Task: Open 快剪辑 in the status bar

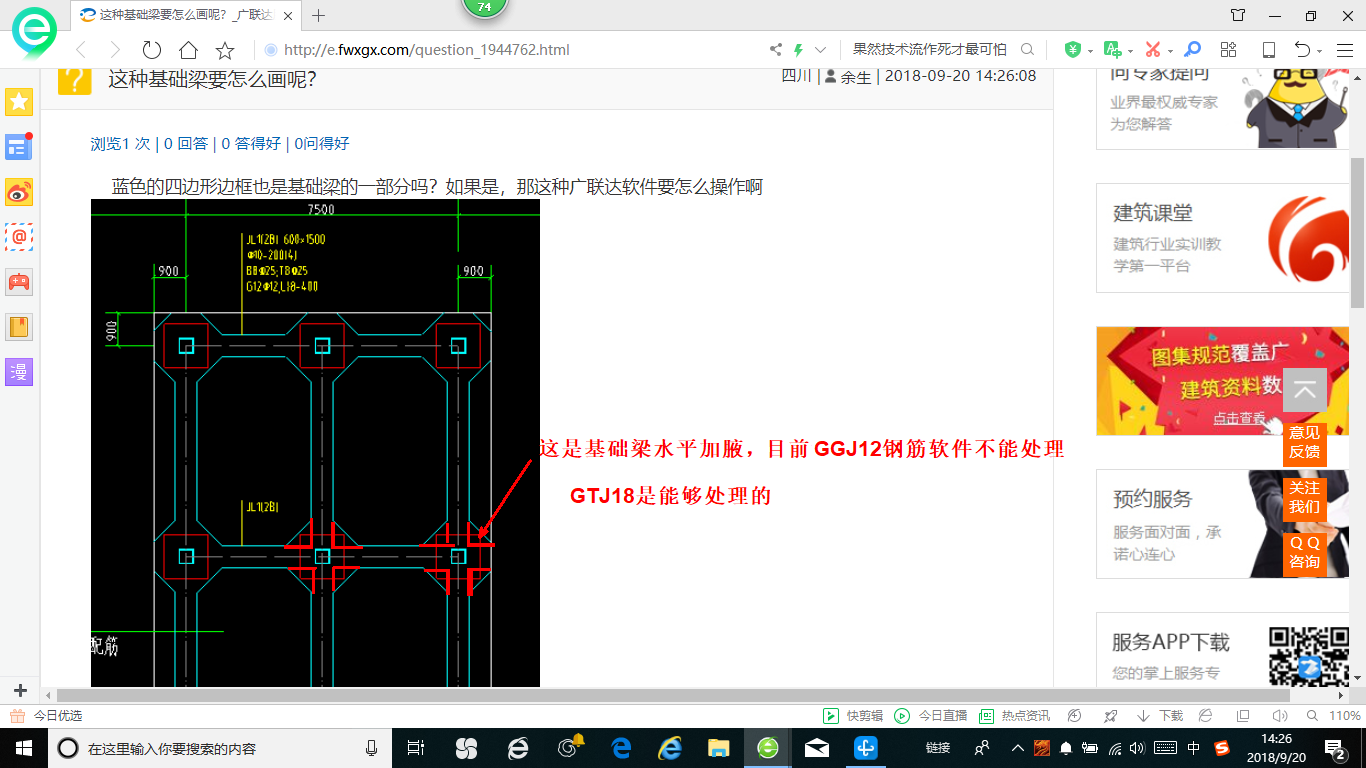Action: coord(853,716)
